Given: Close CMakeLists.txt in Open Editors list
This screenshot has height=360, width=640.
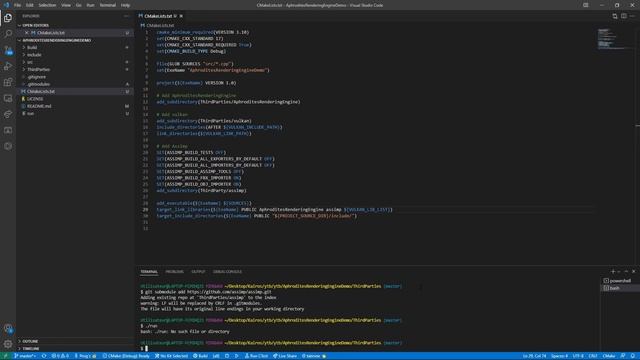Looking at the screenshot, I should (x=27, y=33).
